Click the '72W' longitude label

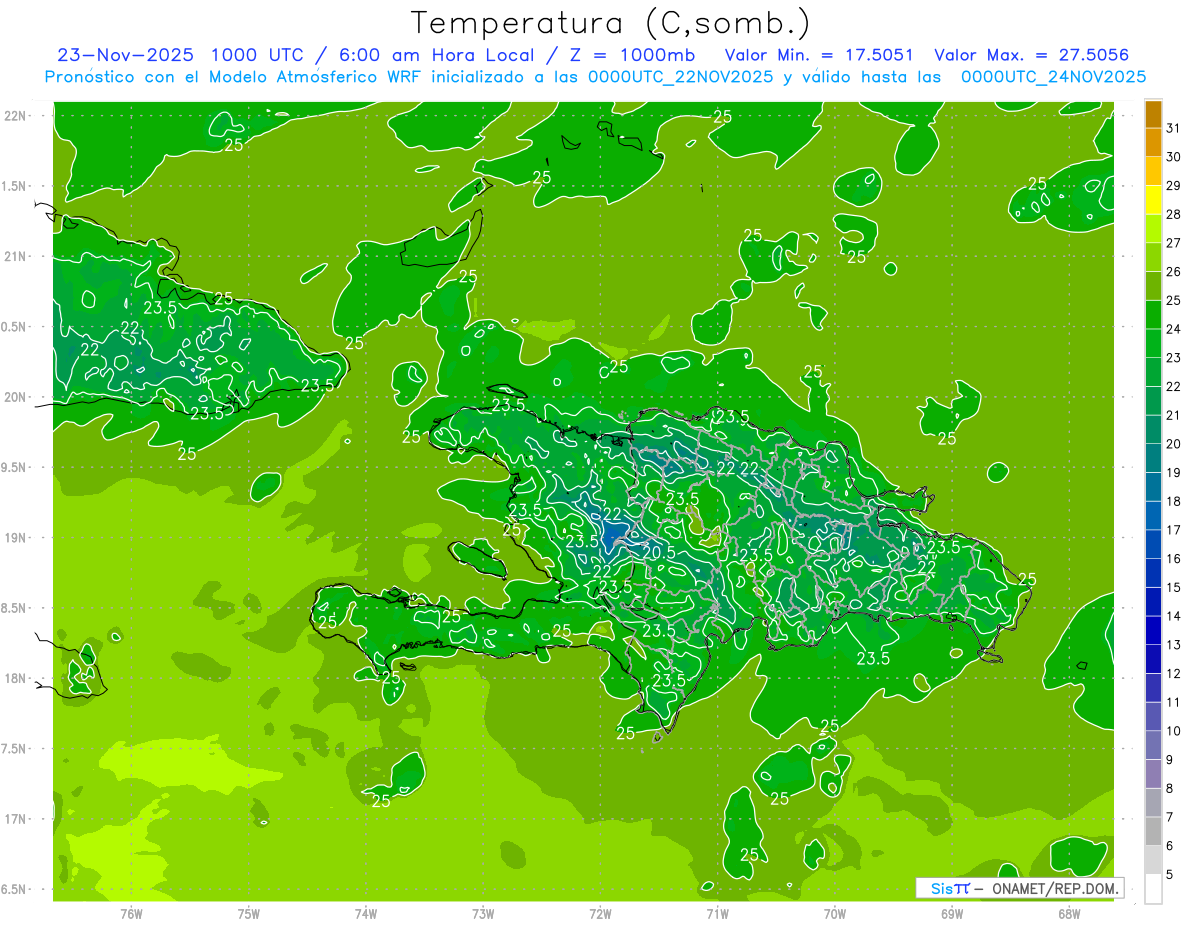coord(601,913)
